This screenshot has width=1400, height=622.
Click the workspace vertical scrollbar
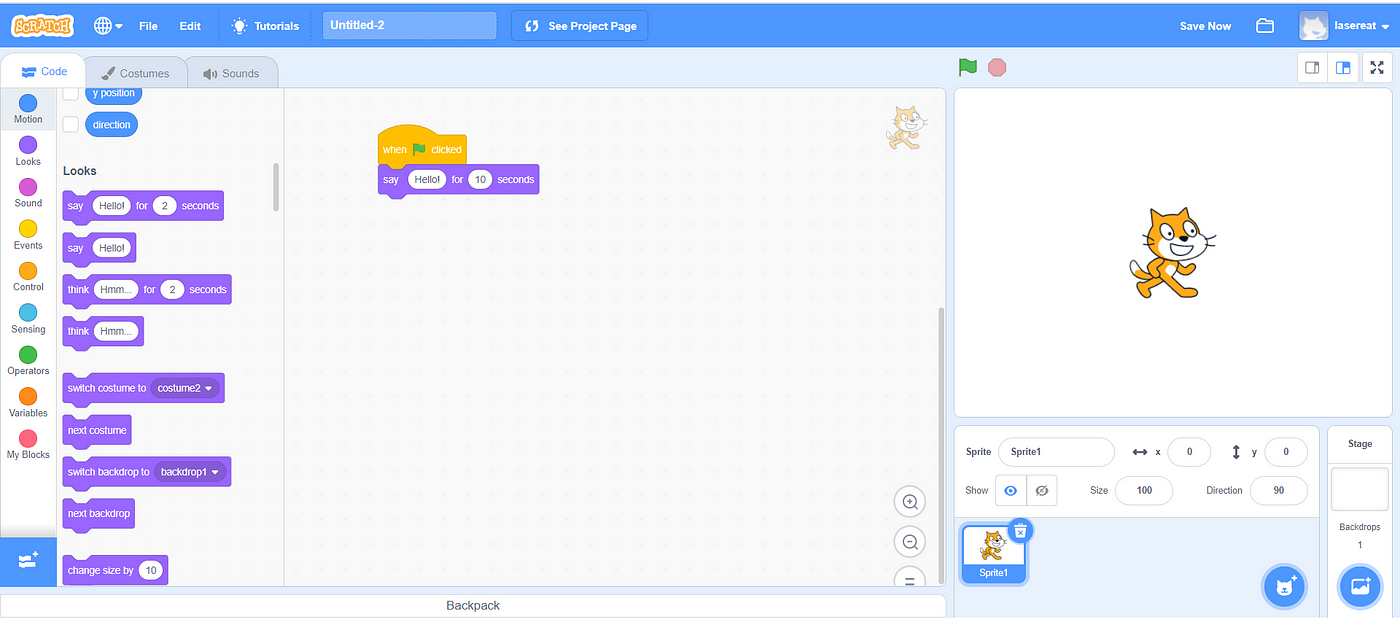pyautogui.click(x=939, y=445)
